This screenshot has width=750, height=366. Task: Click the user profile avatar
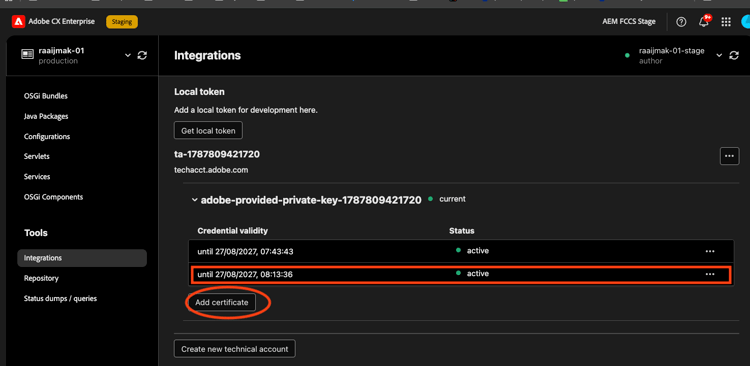coord(745,22)
